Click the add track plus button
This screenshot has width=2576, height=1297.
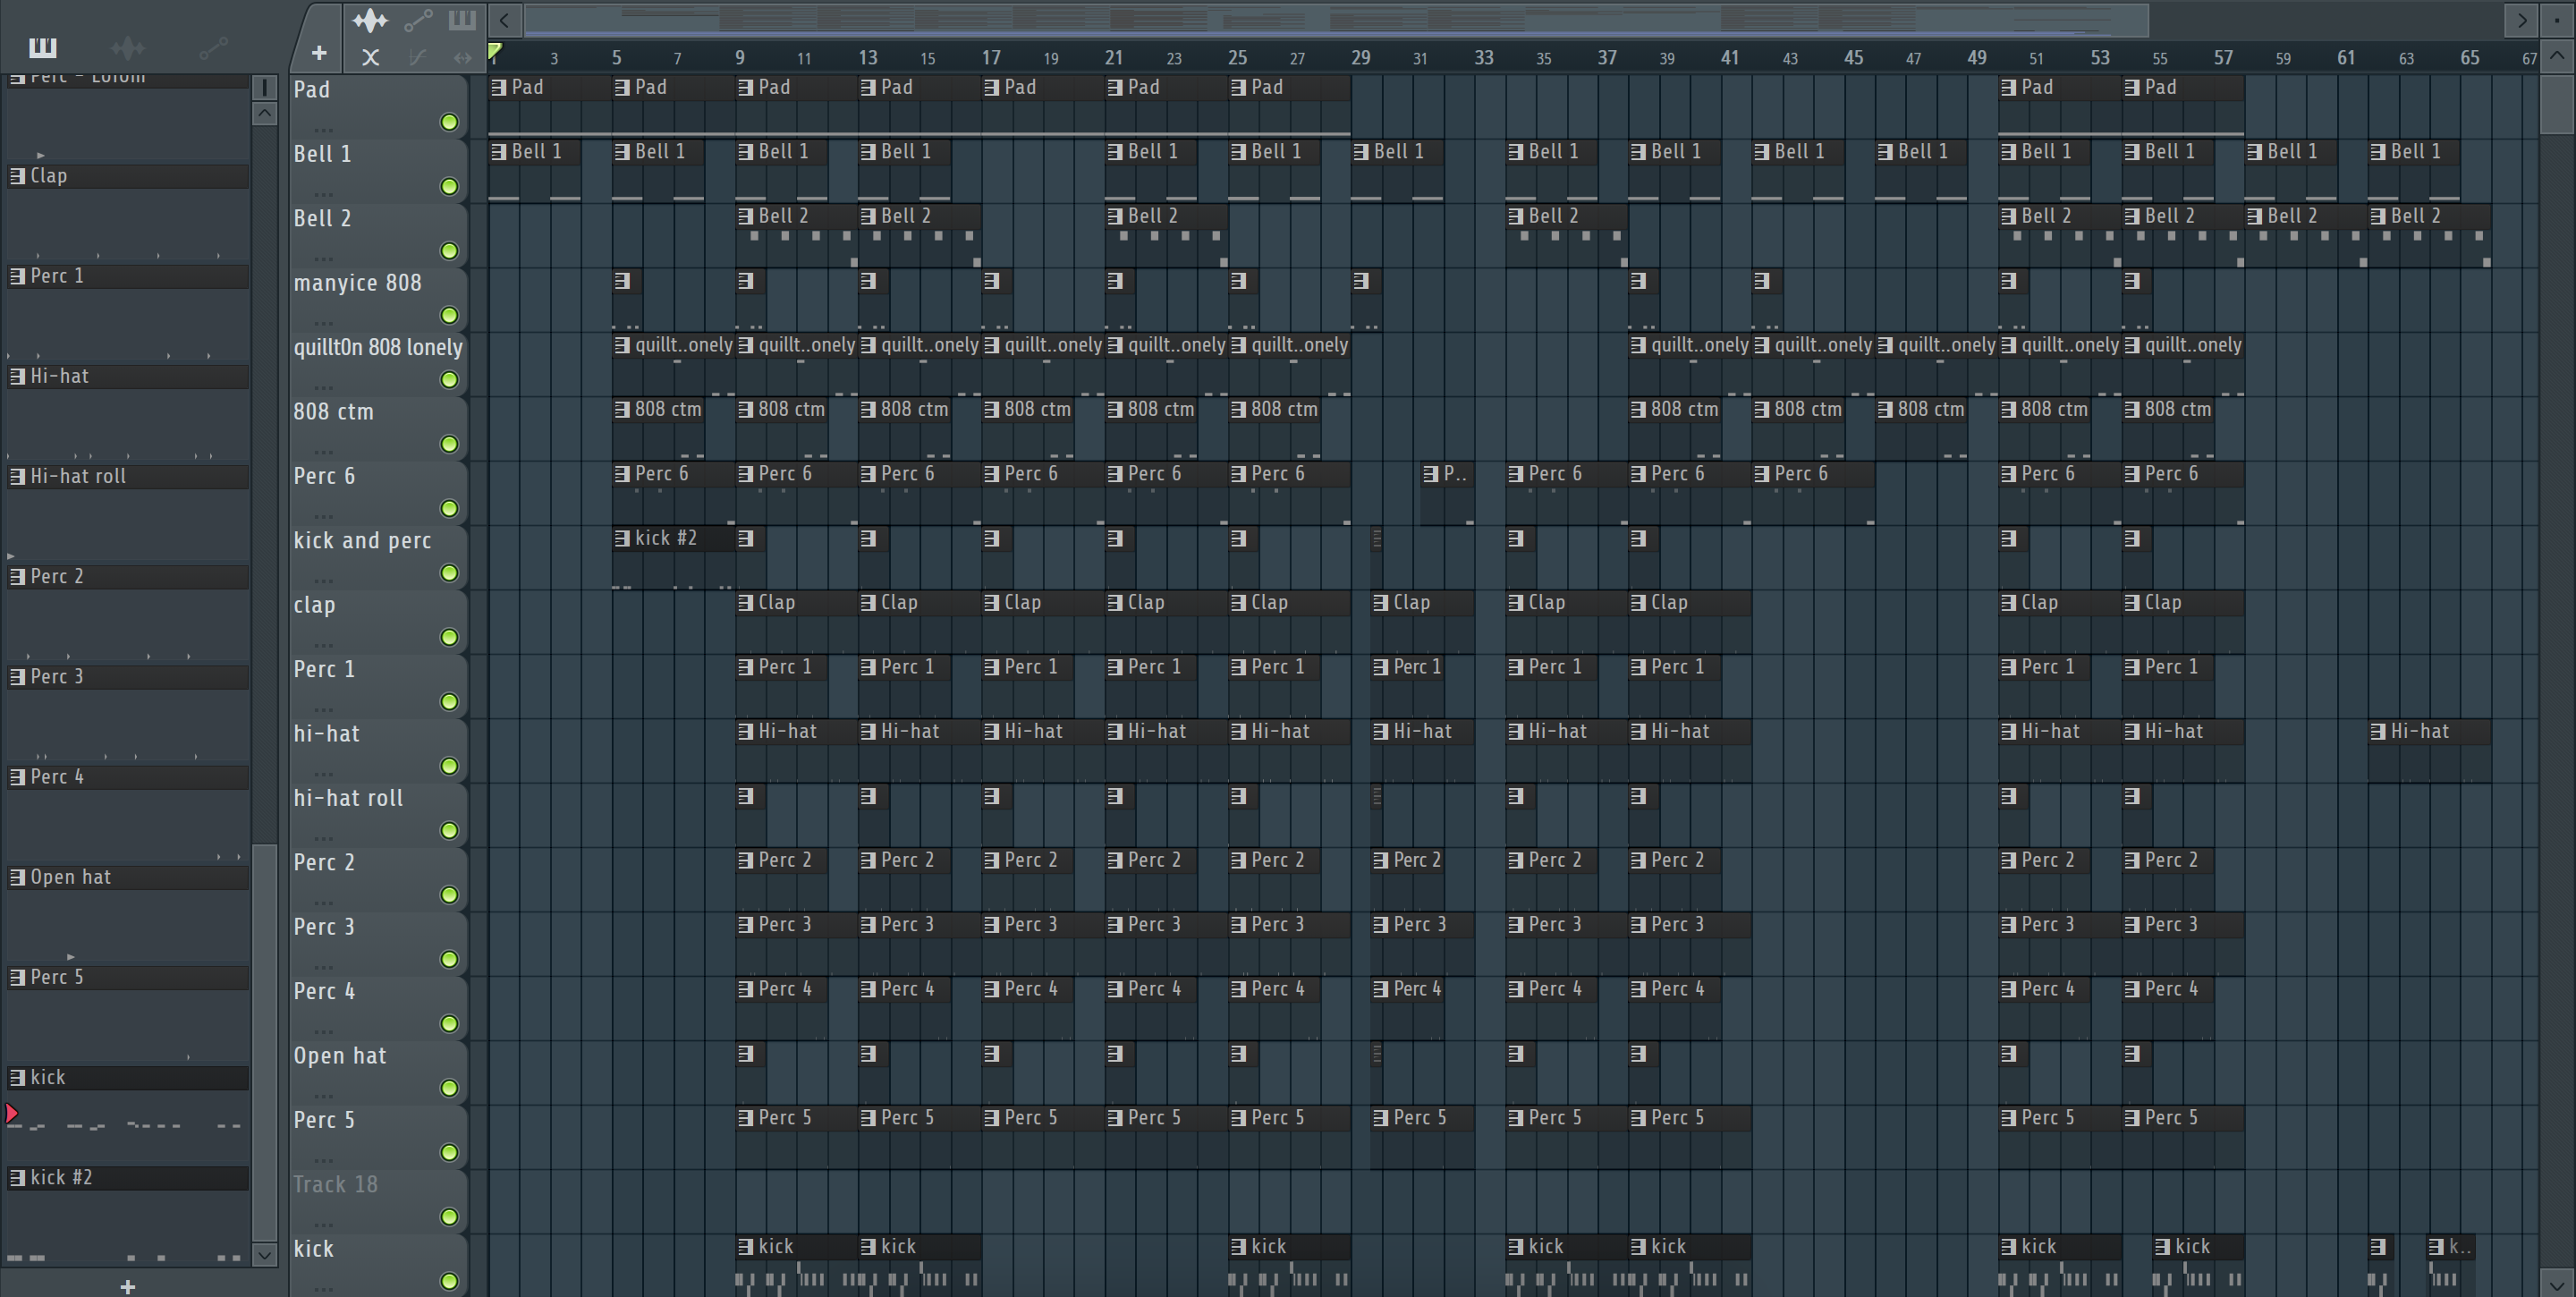[319, 53]
